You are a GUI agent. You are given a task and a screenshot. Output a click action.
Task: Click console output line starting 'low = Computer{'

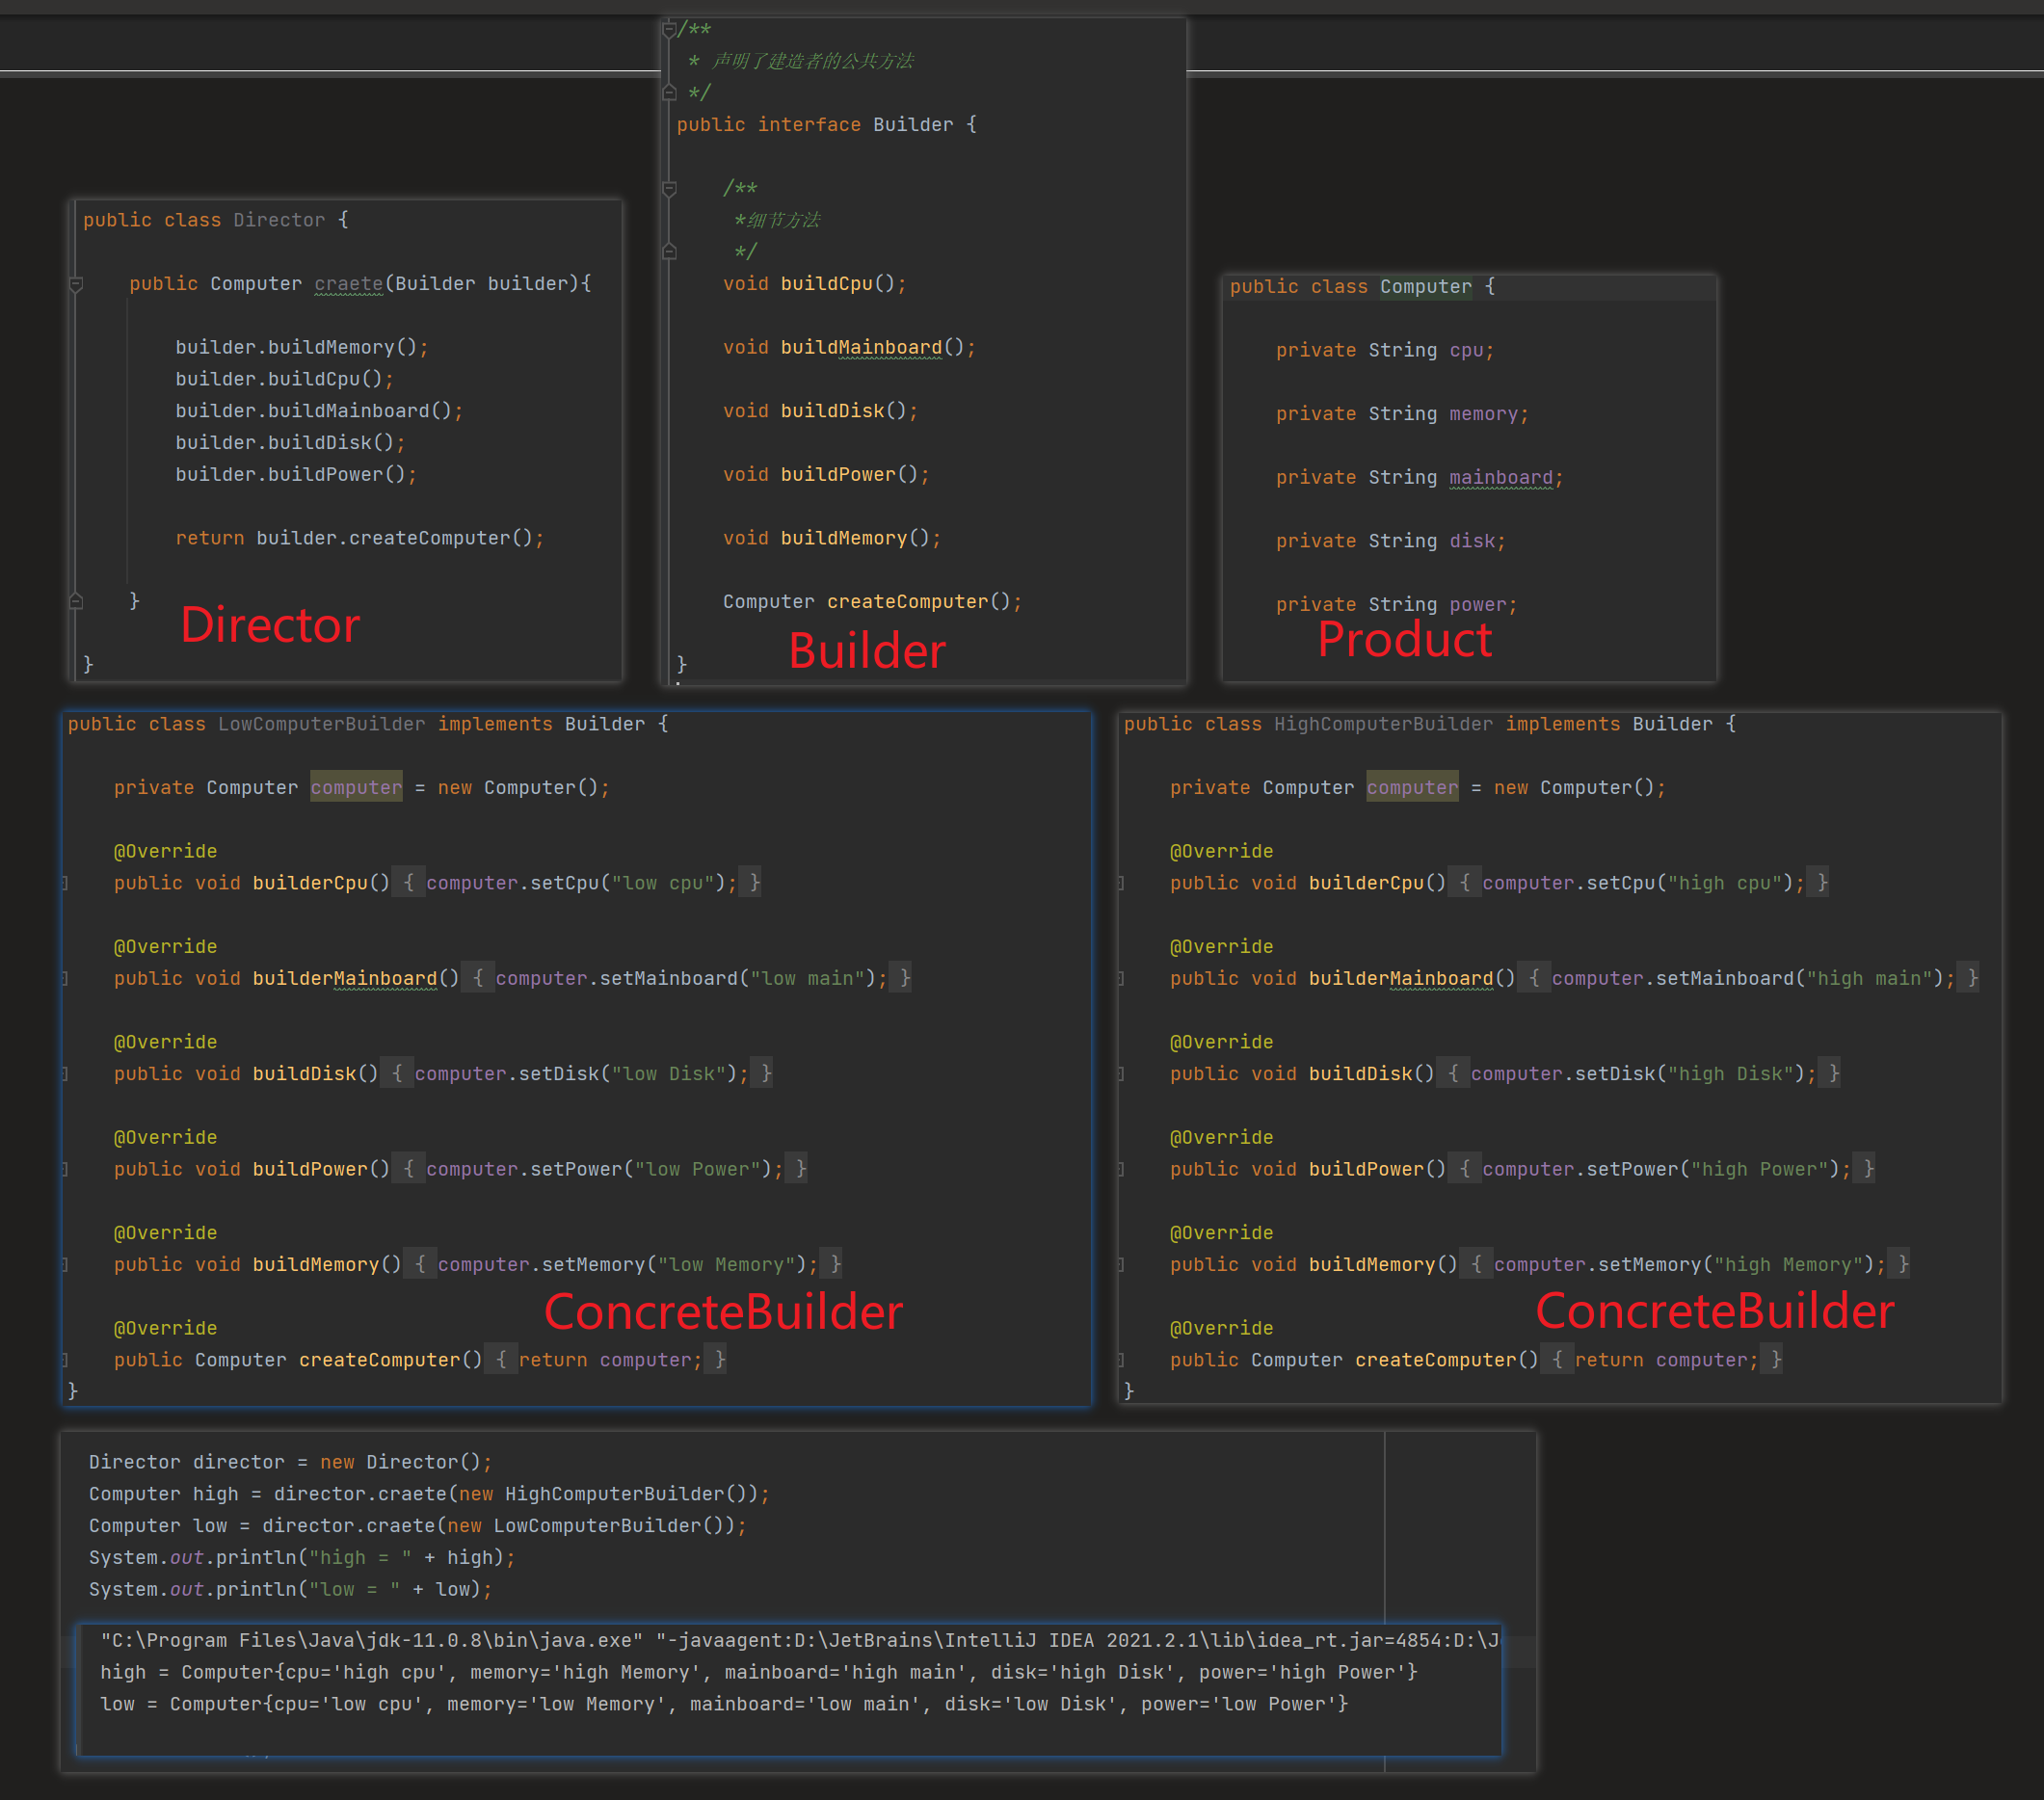point(724,1705)
